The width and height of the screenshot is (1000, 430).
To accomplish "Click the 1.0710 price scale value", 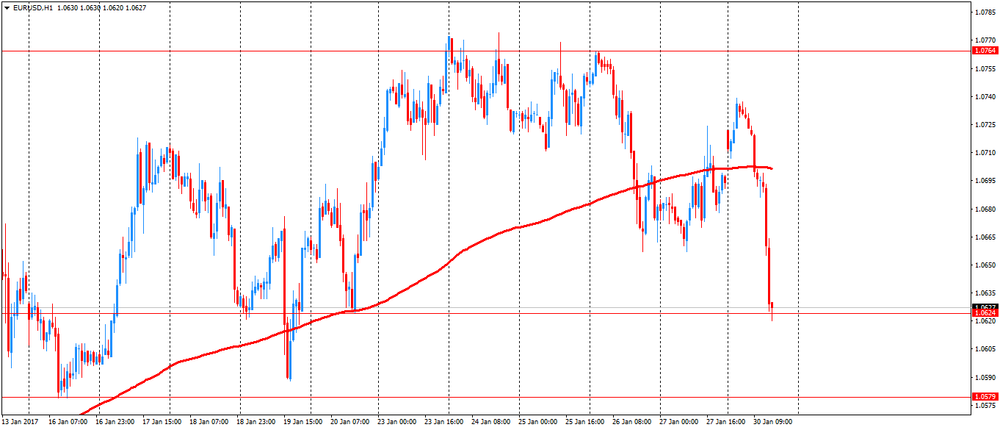I will [985, 153].
